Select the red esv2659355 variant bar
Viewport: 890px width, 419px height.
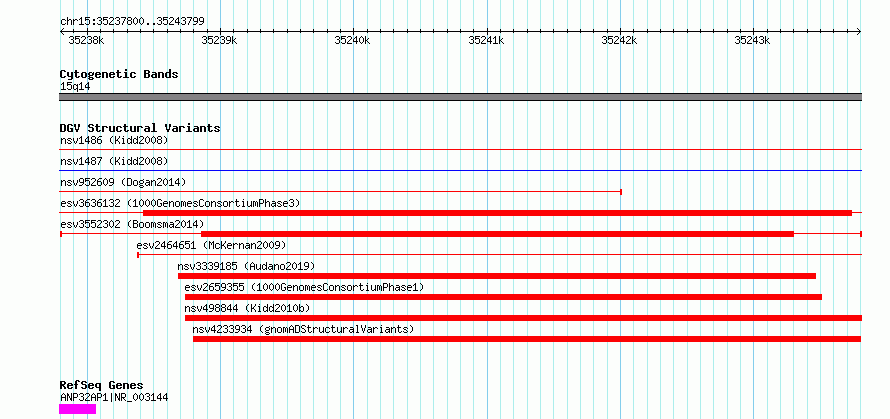coord(503,297)
